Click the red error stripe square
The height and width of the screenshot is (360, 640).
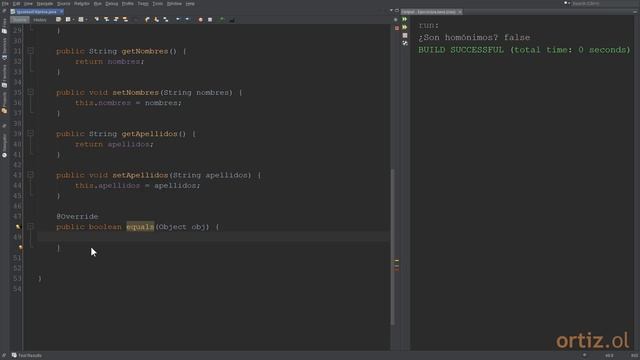click(x=397, y=28)
